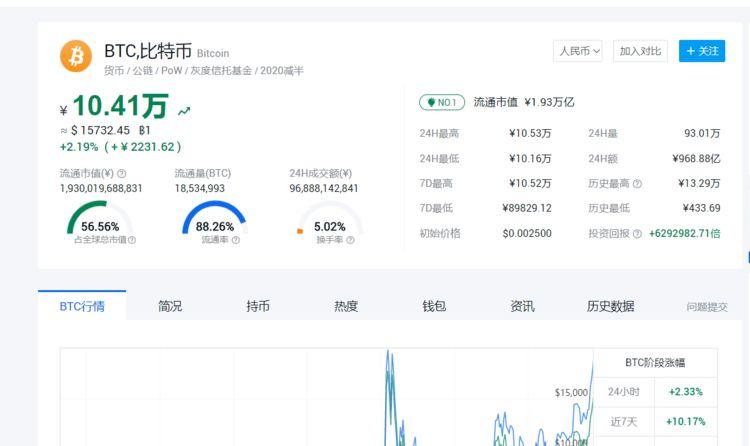Click the 5.02% turnover rate gauge
The height and width of the screenshot is (446, 750).
pos(330,218)
